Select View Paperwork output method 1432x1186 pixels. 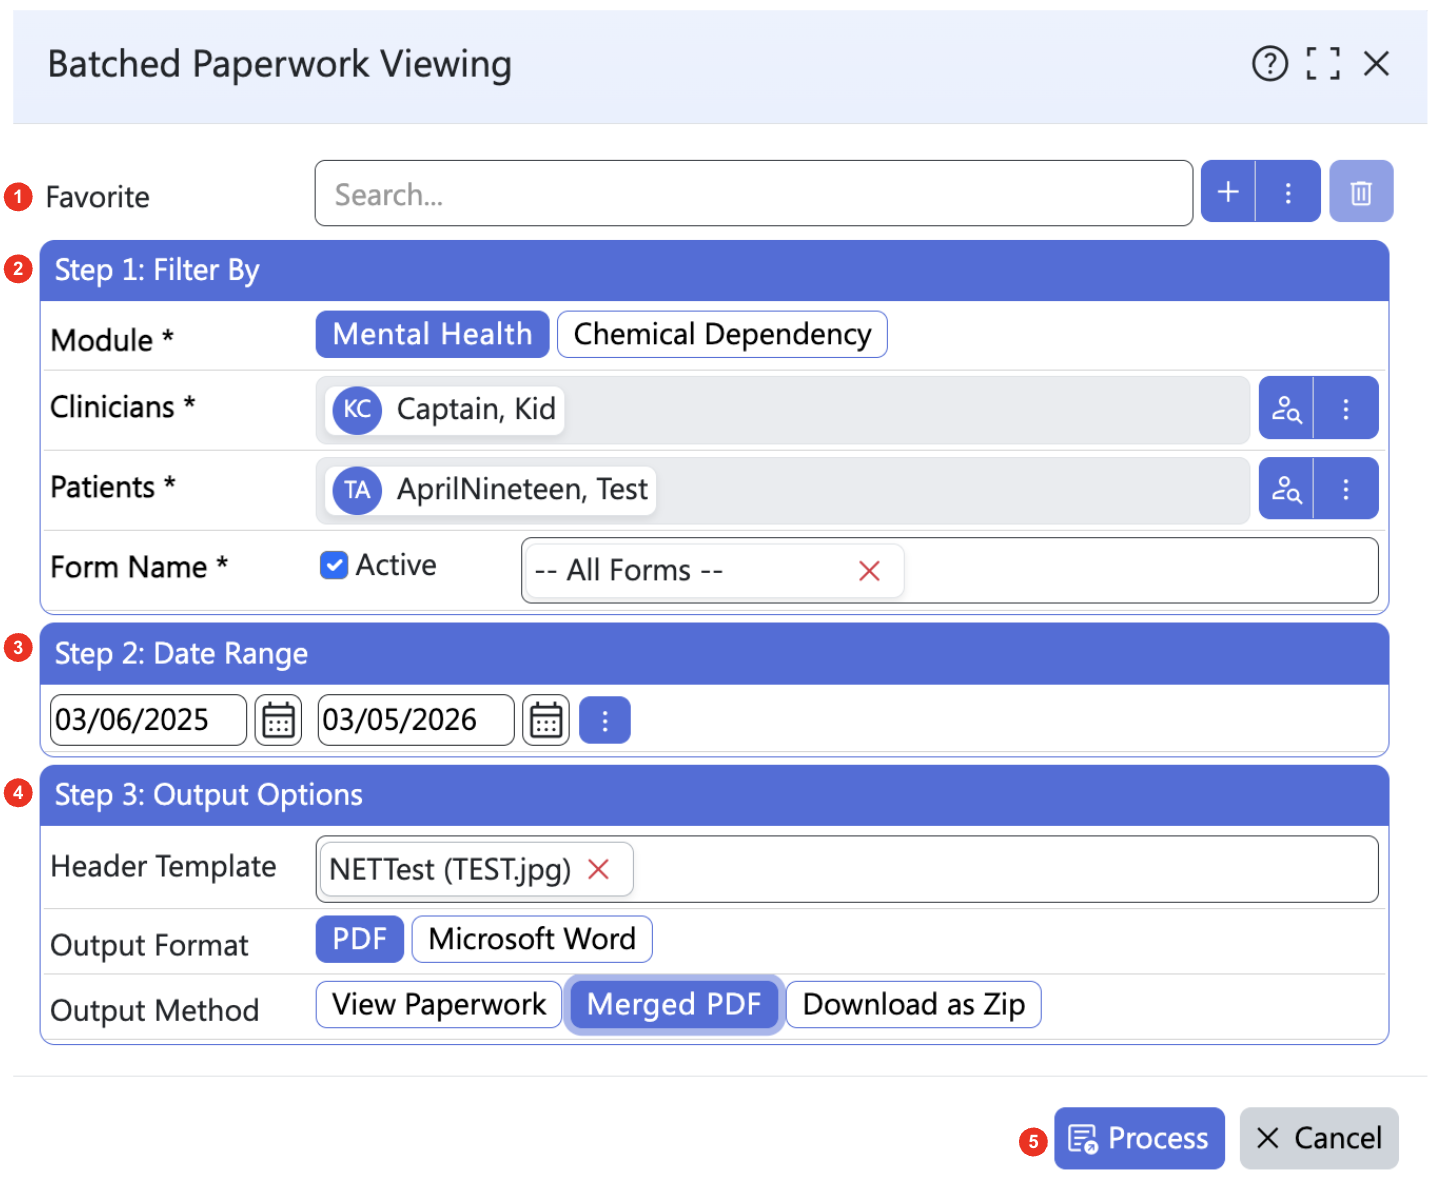pyautogui.click(x=439, y=1004)
